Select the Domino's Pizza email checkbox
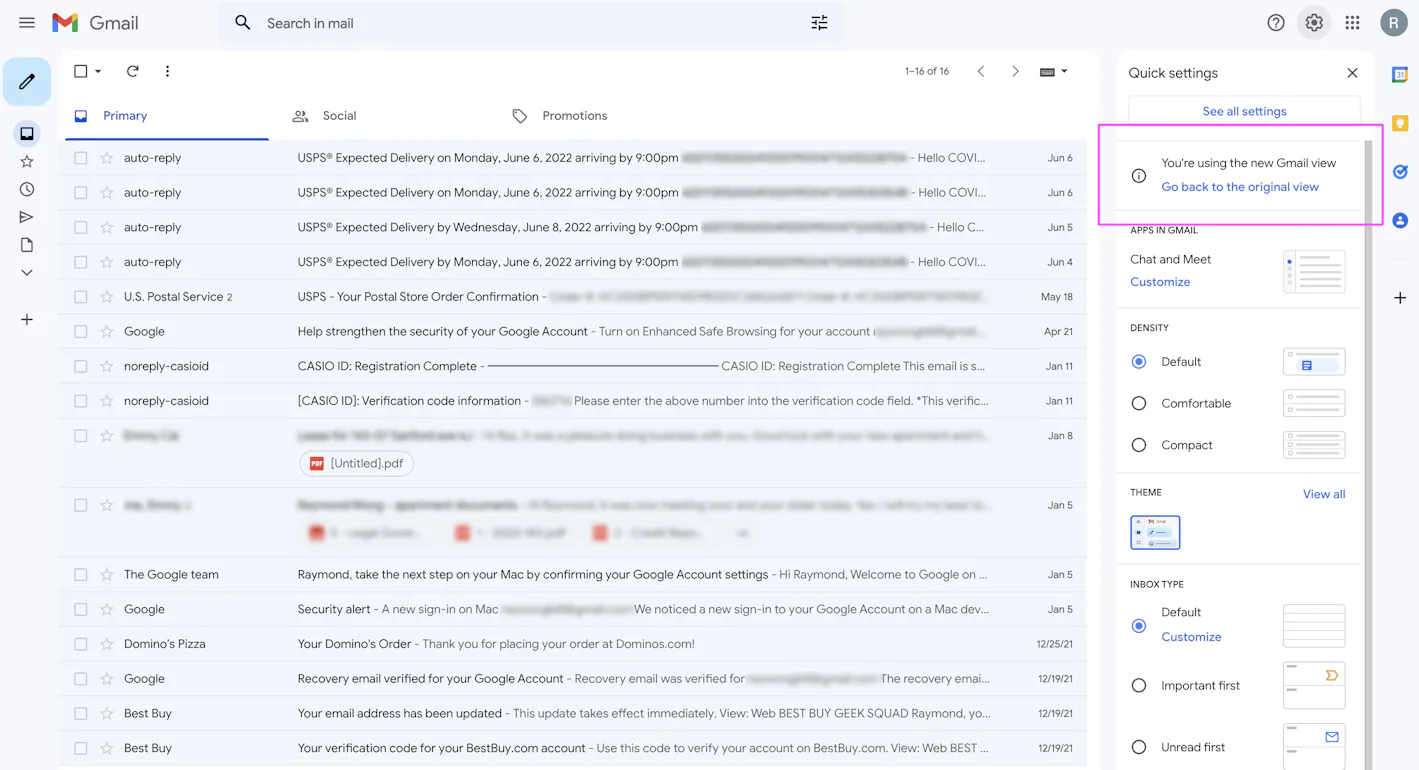This screenshot has width=1419, height=770. coord(81,644)
